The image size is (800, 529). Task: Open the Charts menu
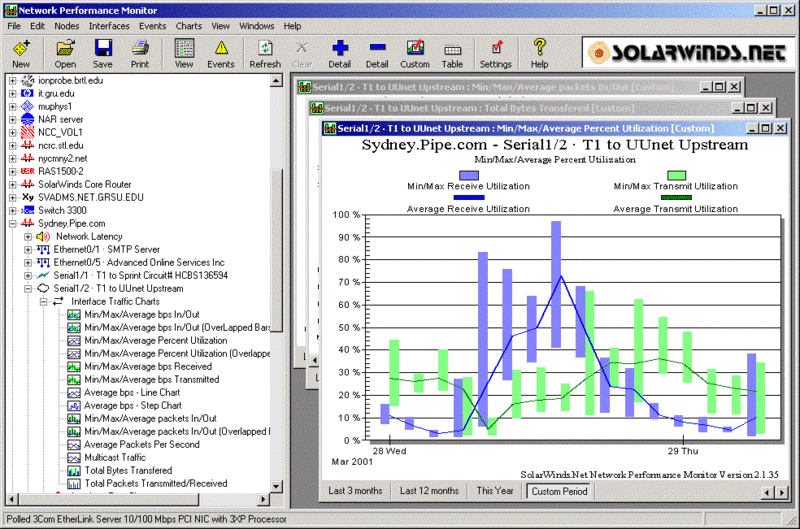tap(189, 26)
